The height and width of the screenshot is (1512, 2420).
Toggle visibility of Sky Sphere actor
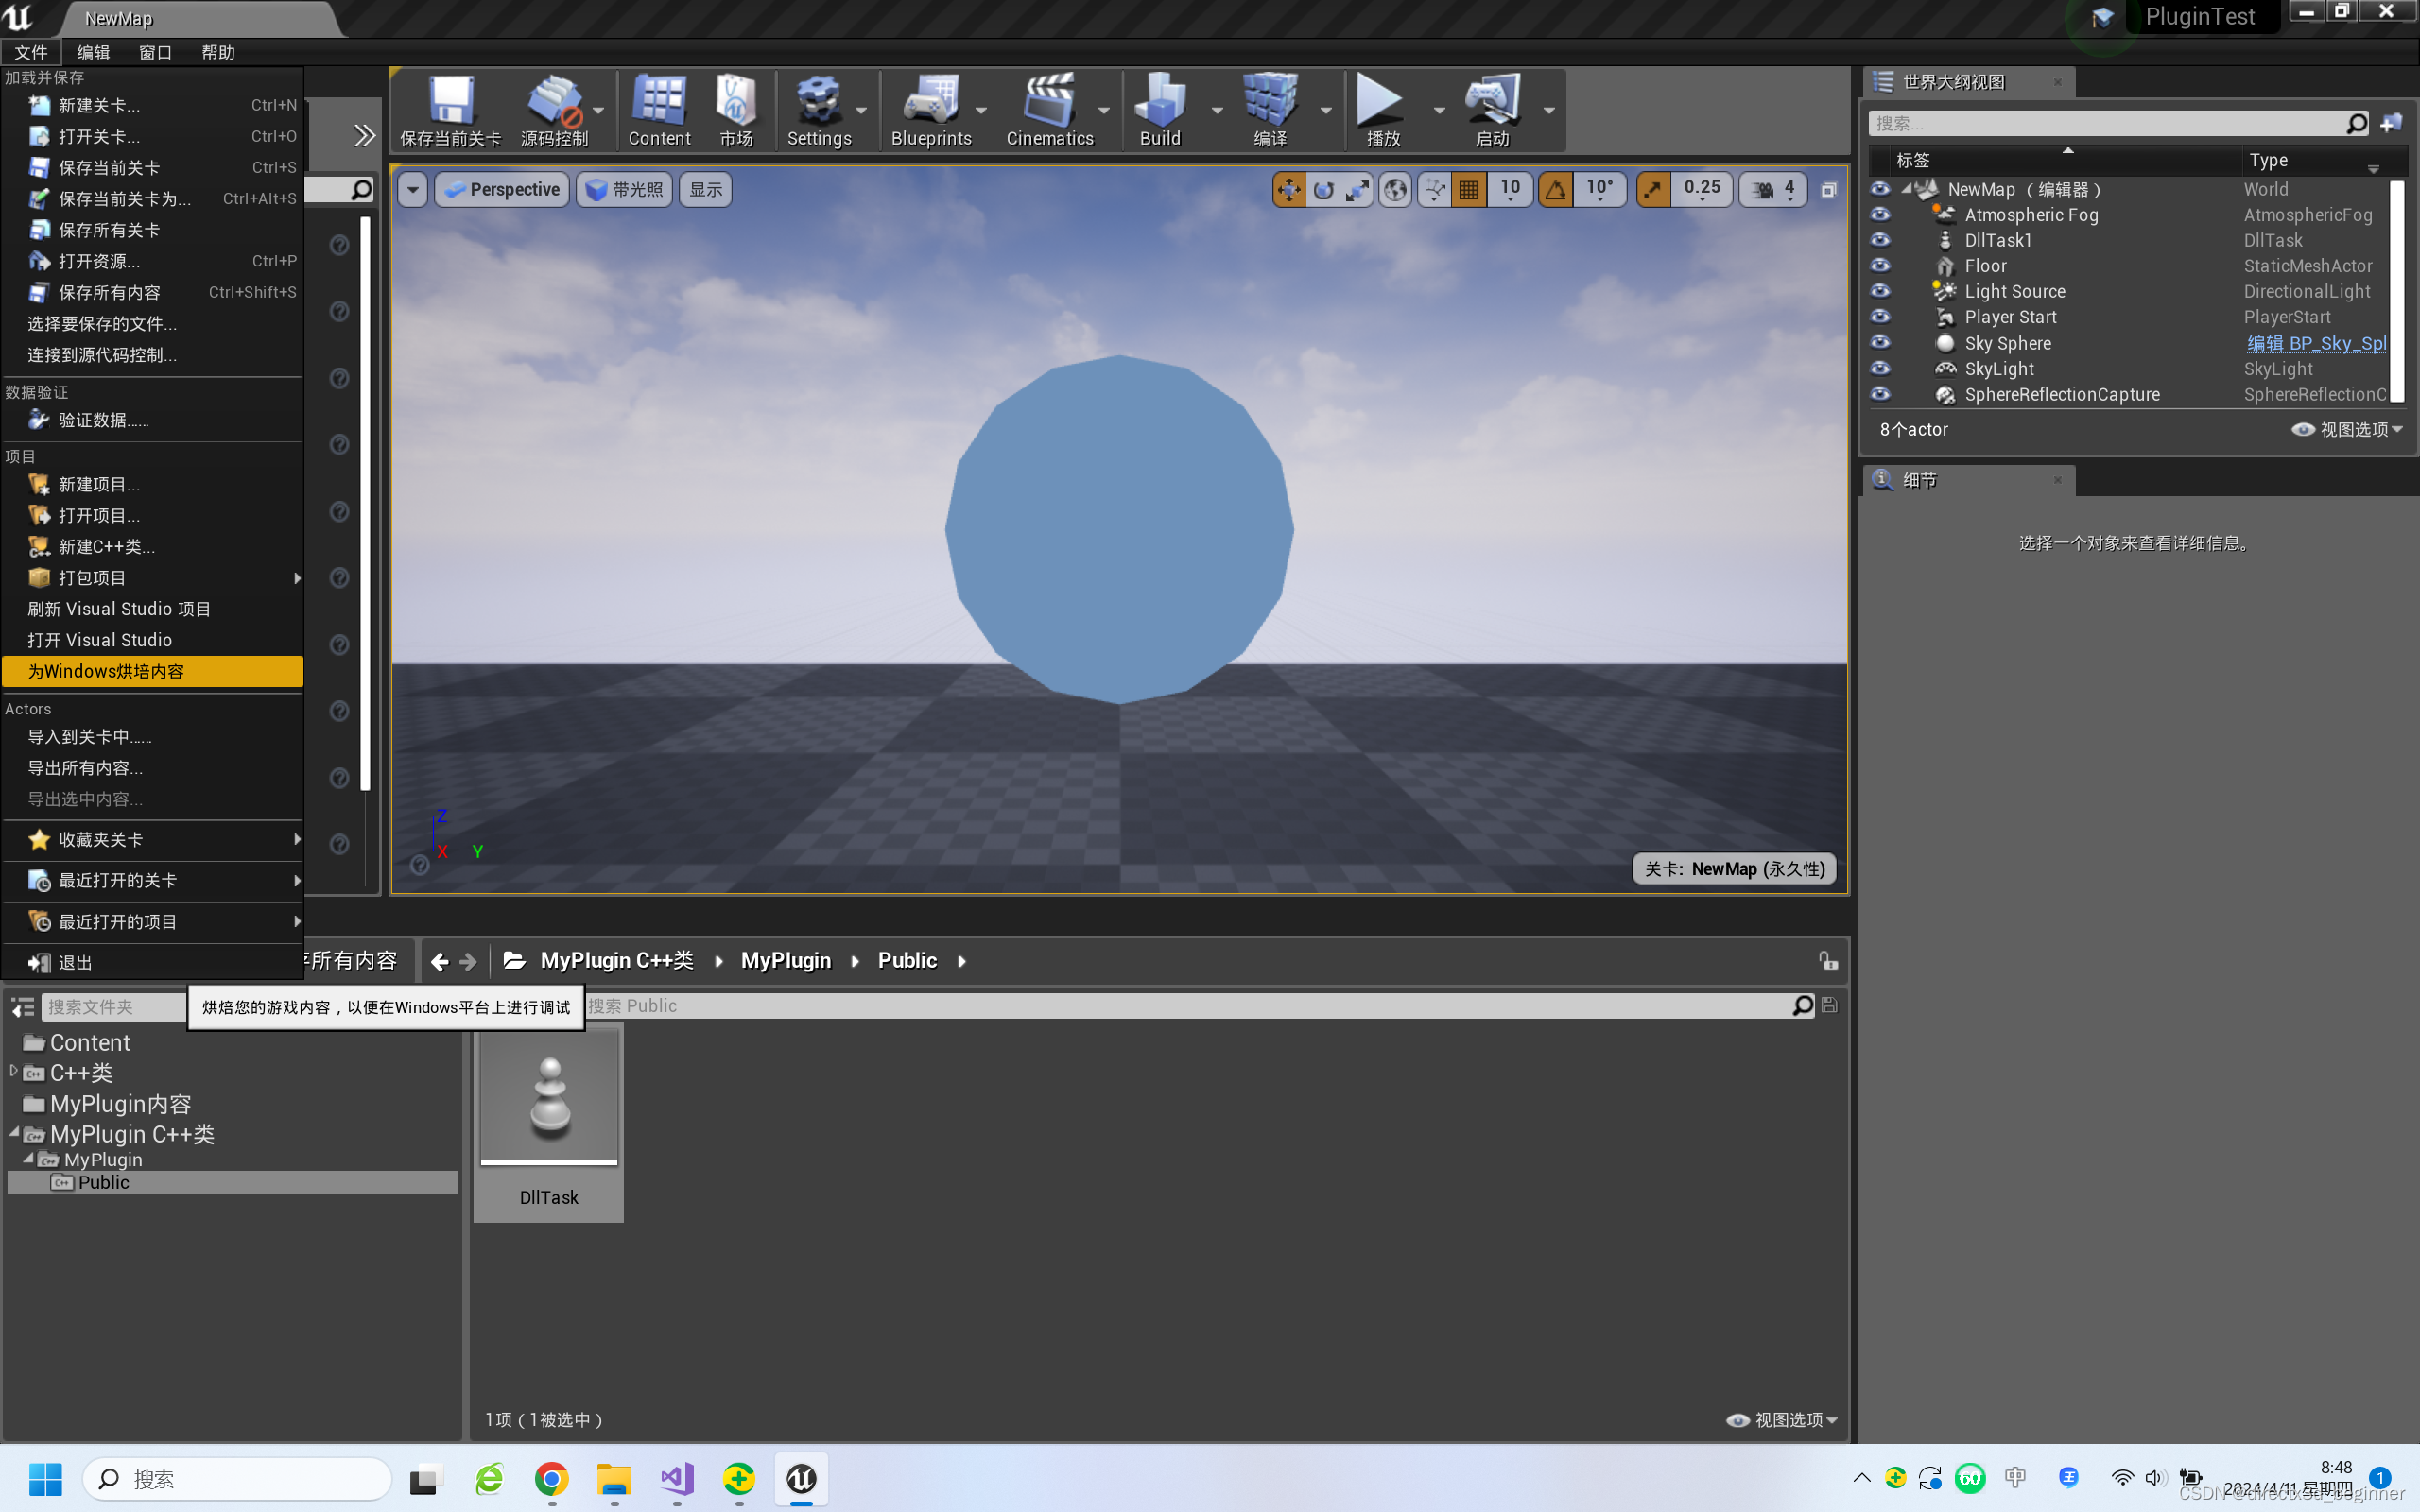point(1880,343)
